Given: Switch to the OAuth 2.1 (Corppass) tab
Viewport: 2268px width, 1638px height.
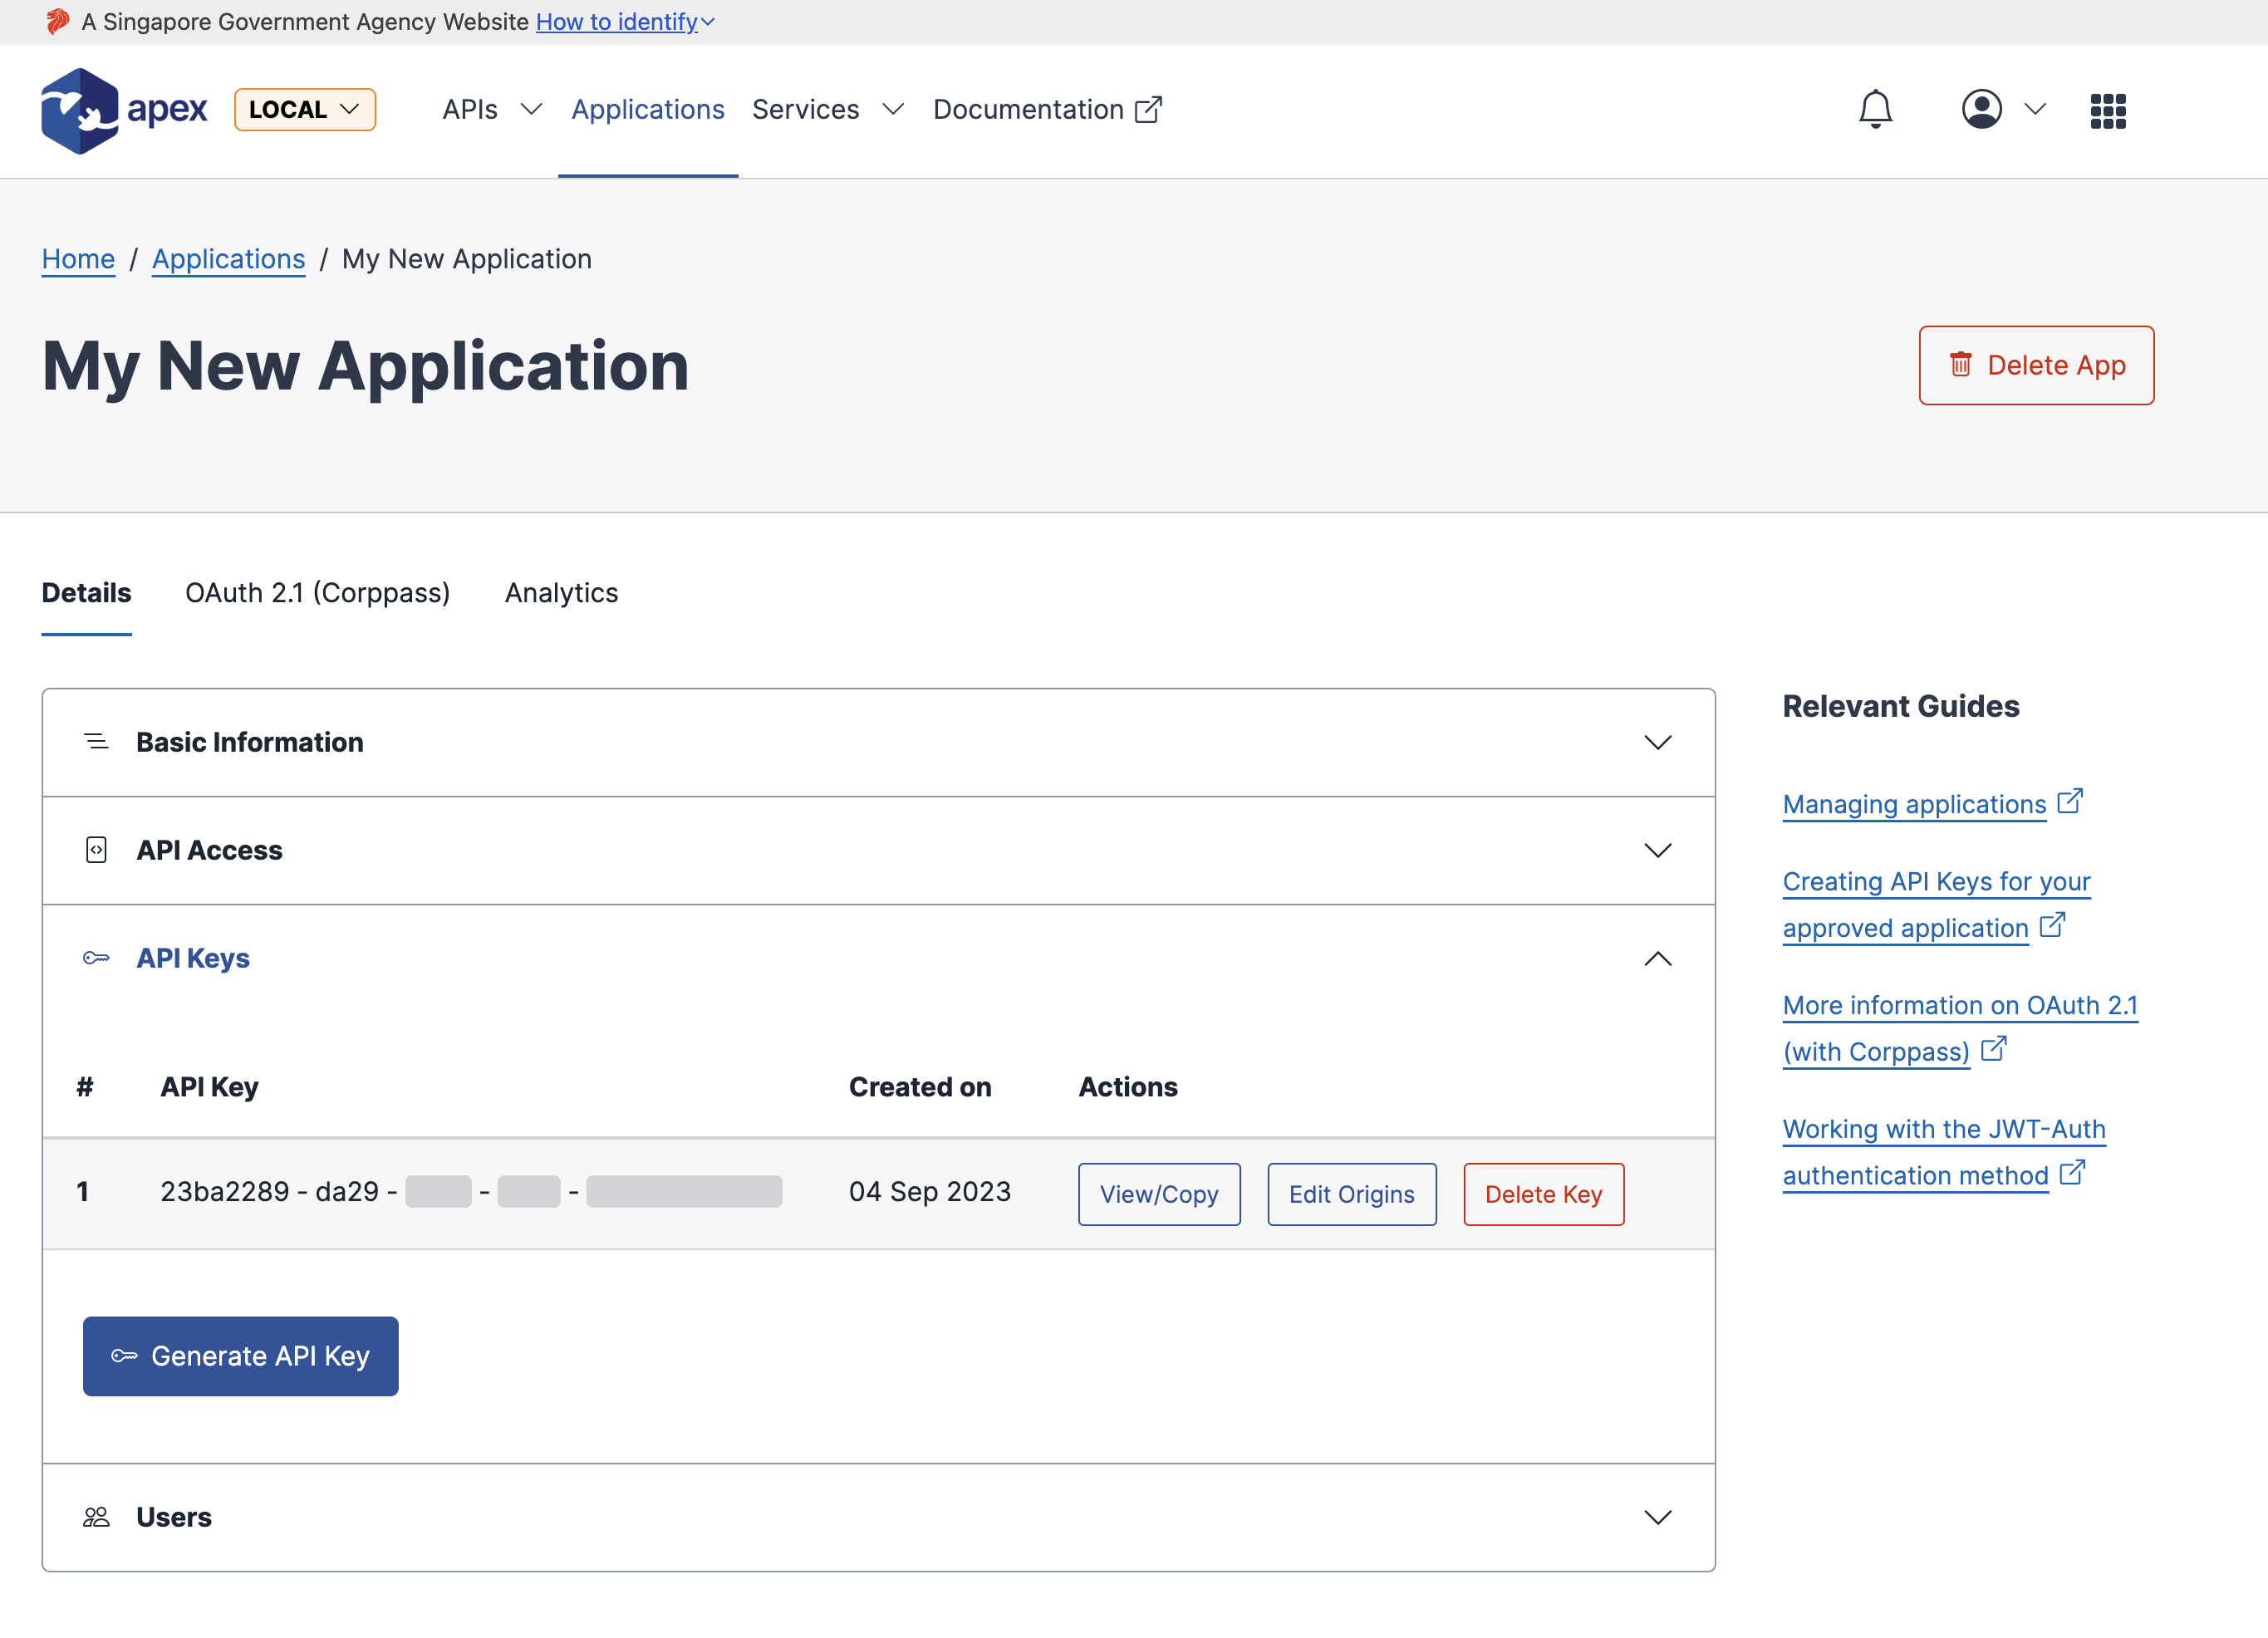Looking at the screenshot, I should coord(317,593).
